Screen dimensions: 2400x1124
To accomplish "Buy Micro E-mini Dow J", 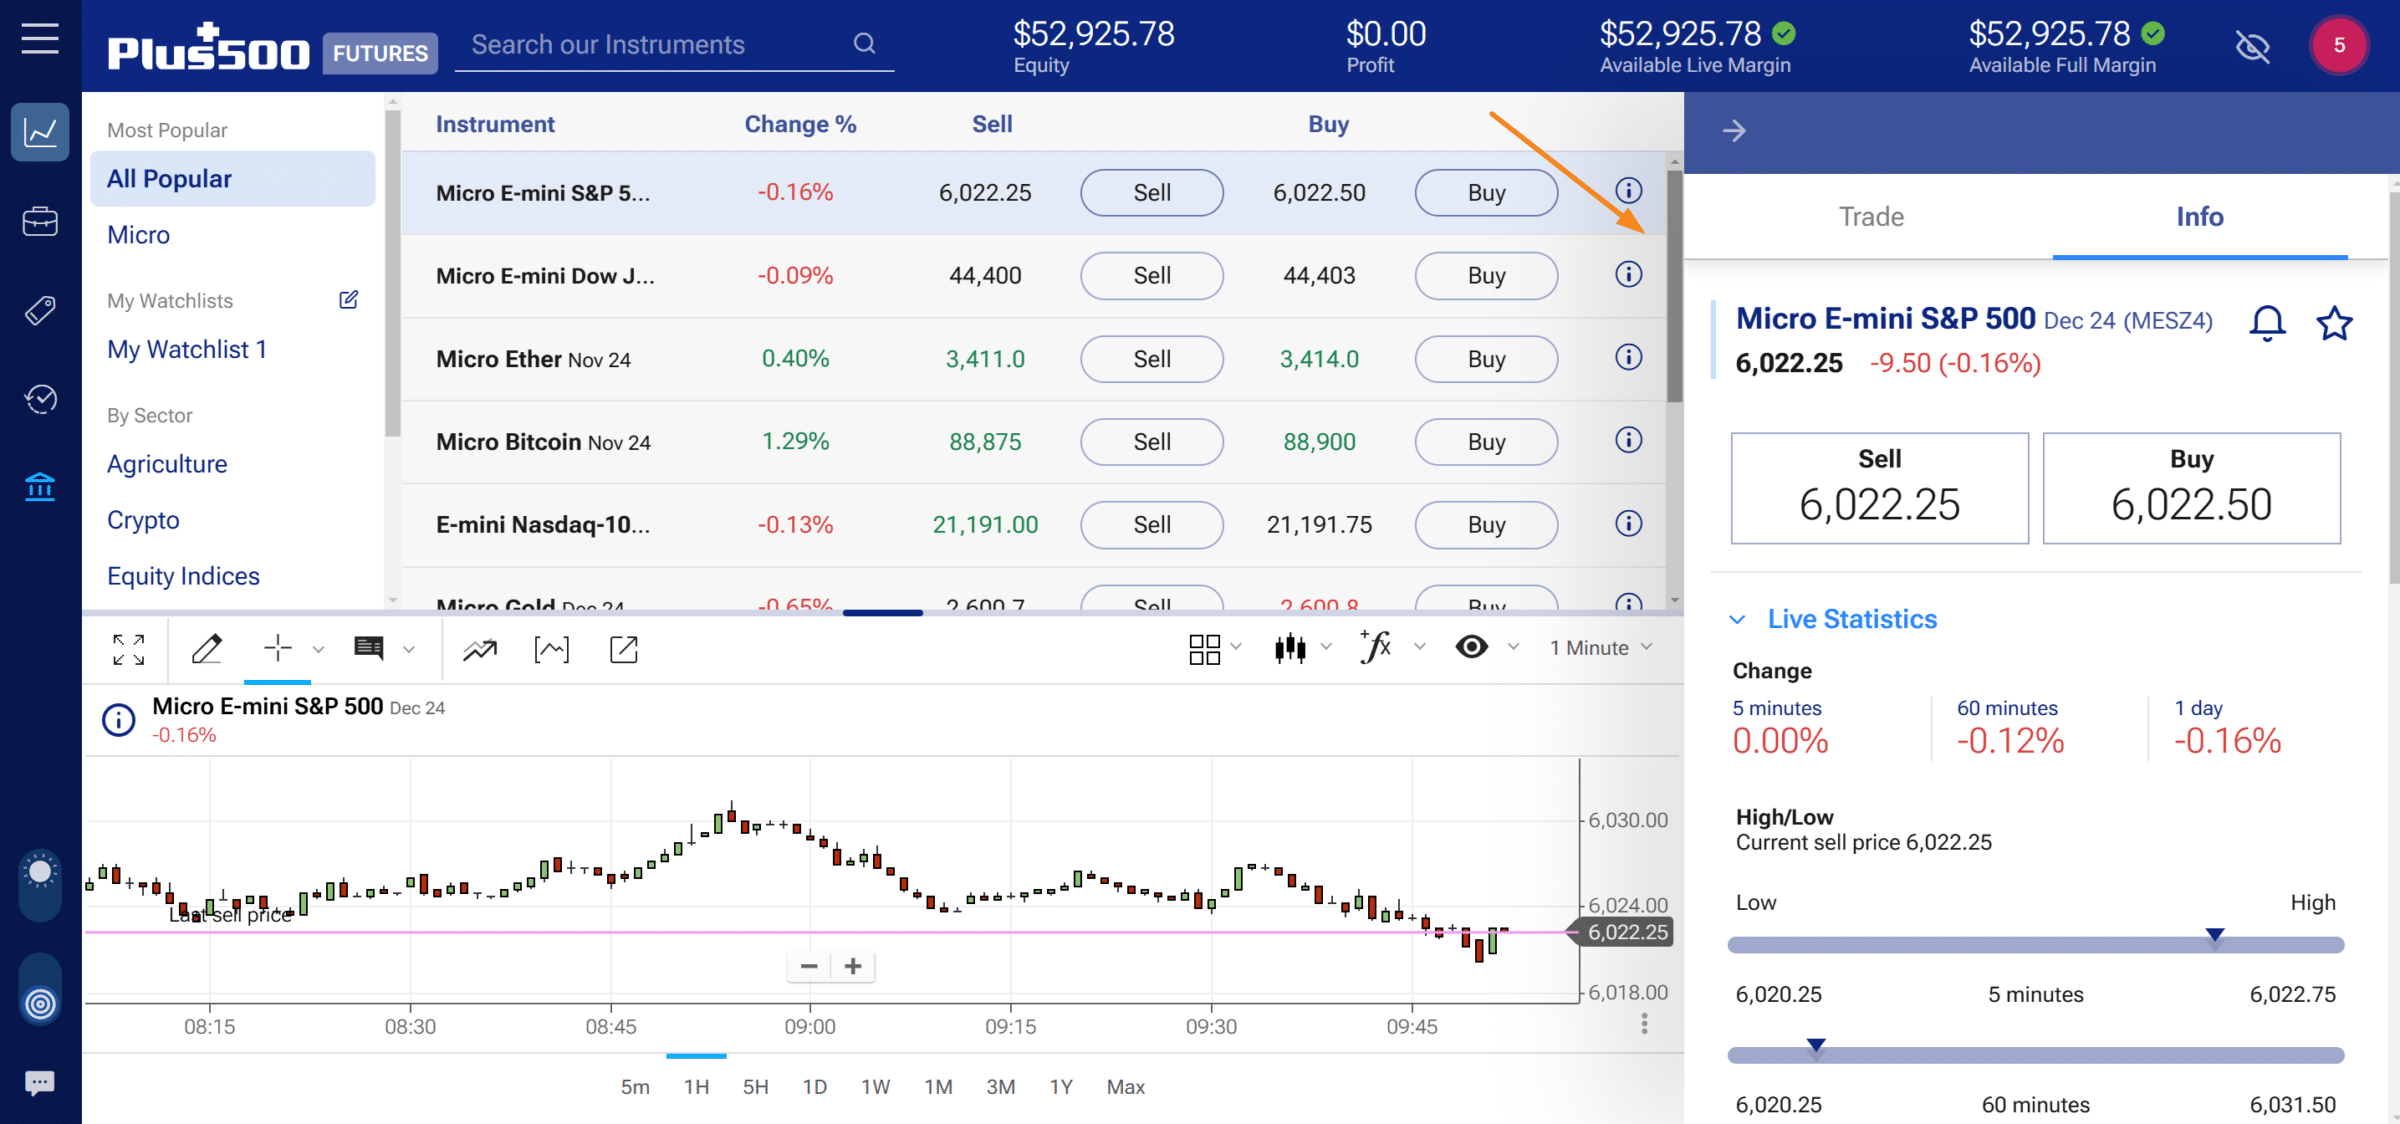I will point(1487,276).
